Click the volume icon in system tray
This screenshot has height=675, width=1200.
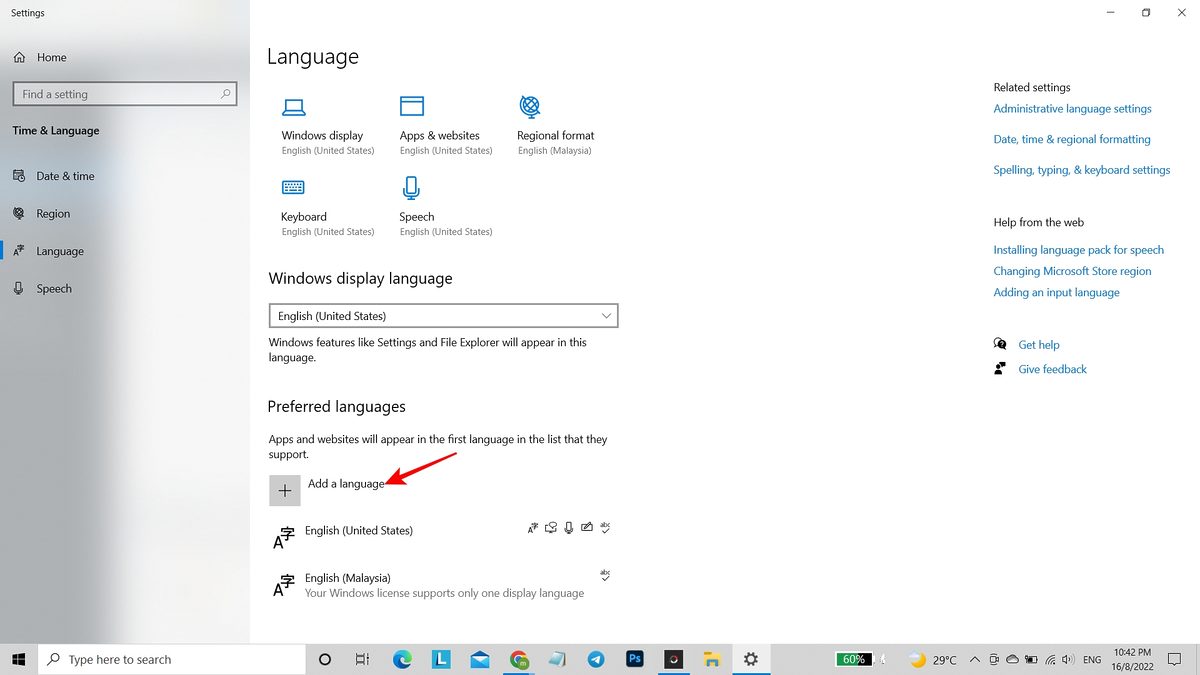1069,660
